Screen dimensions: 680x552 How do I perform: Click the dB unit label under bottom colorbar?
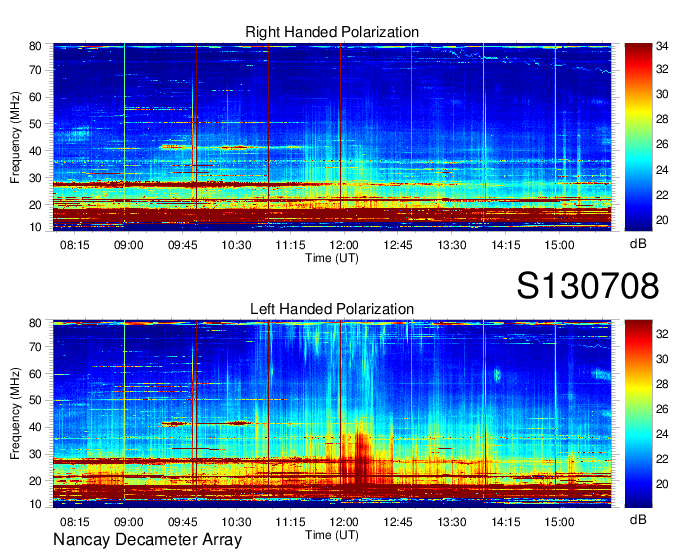coord(638,520)
